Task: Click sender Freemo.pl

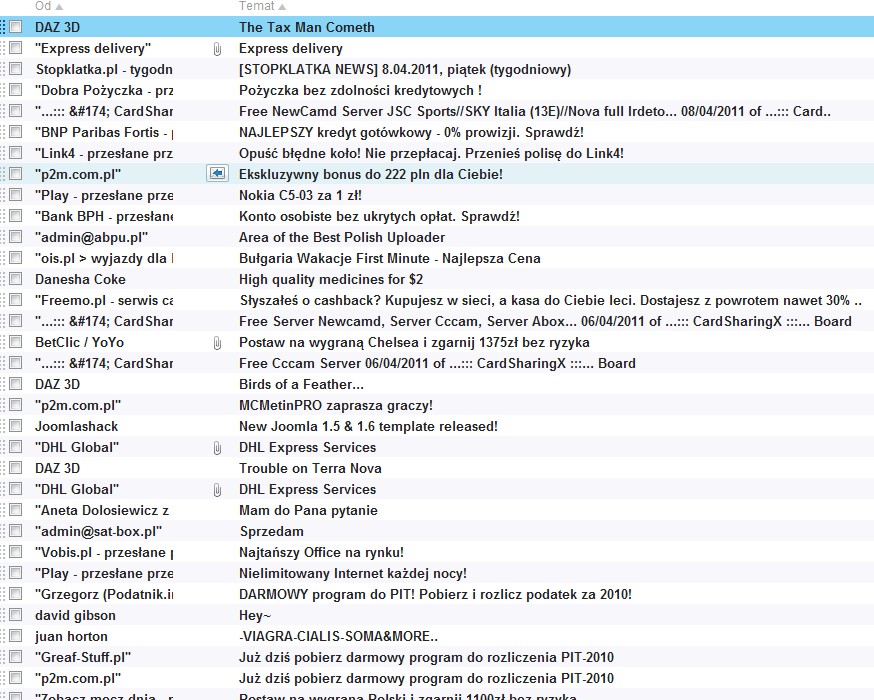Action: [104, 300]
